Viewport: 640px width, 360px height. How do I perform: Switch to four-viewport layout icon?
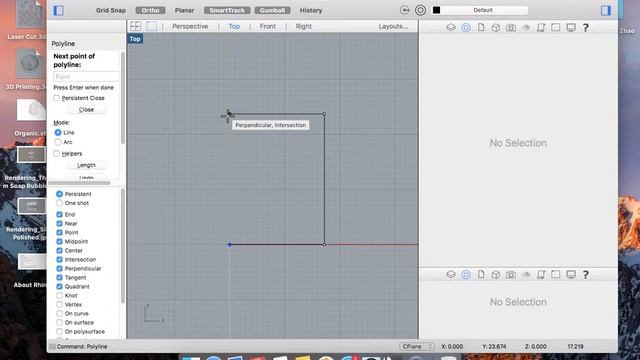pyautogui.click(x=135, y=26)
